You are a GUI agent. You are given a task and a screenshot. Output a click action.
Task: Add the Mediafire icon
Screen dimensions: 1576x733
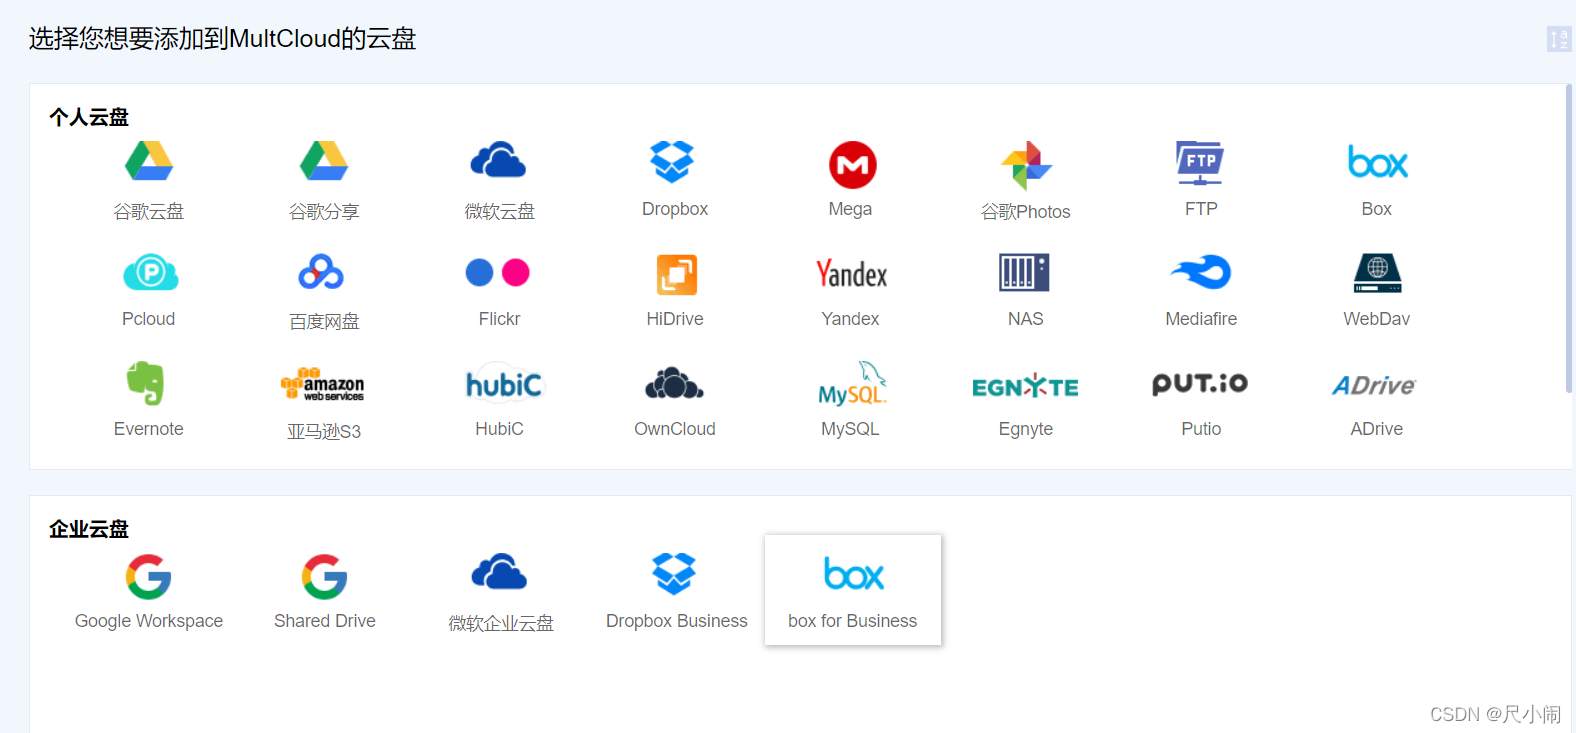tap(1201, 272)
